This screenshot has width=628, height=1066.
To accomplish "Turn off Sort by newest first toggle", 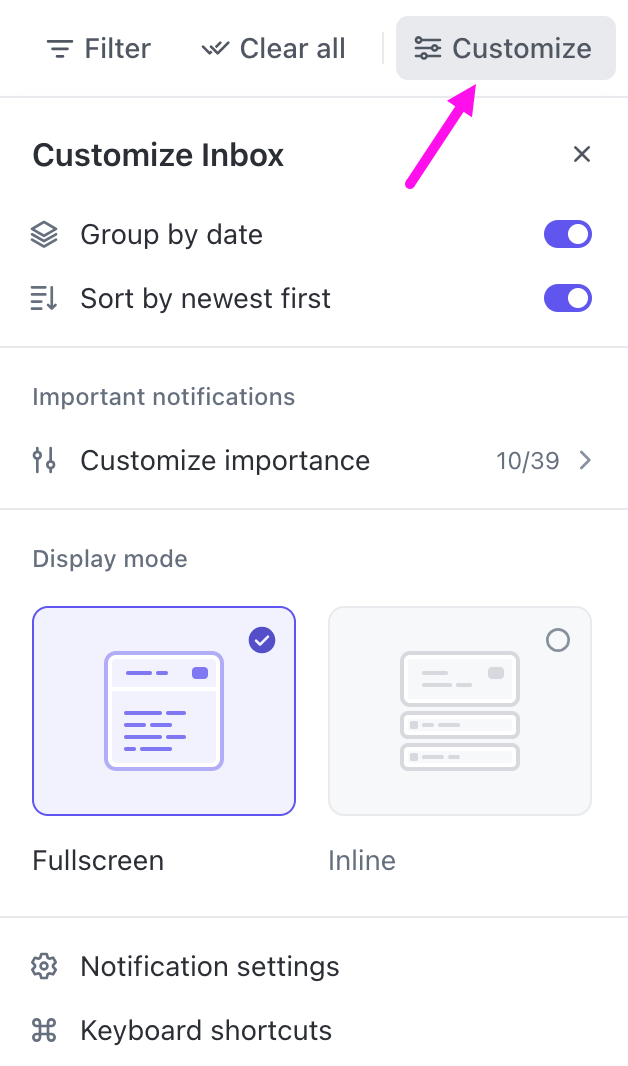I will pos(568,298).
